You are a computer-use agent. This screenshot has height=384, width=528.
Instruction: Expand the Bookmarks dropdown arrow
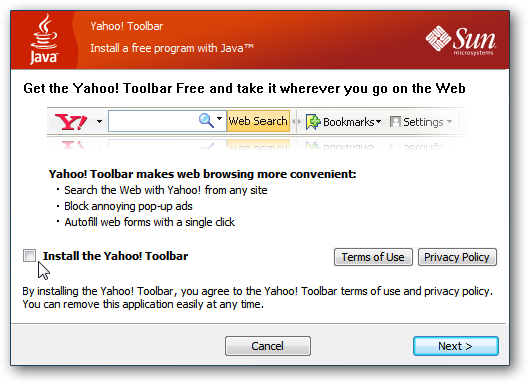click(x=378, y=121)
